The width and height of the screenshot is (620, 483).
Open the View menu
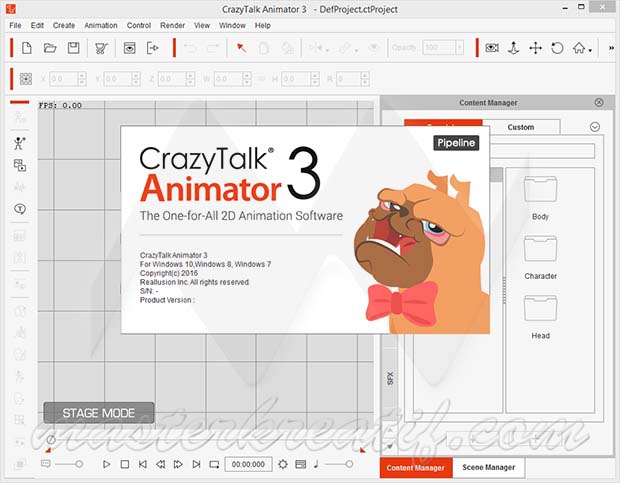point(202,25)
